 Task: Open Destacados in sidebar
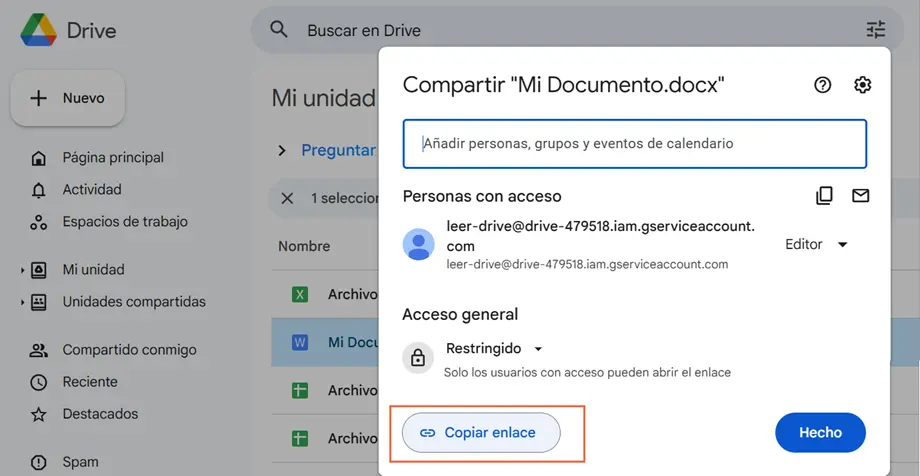click(100, 414)
